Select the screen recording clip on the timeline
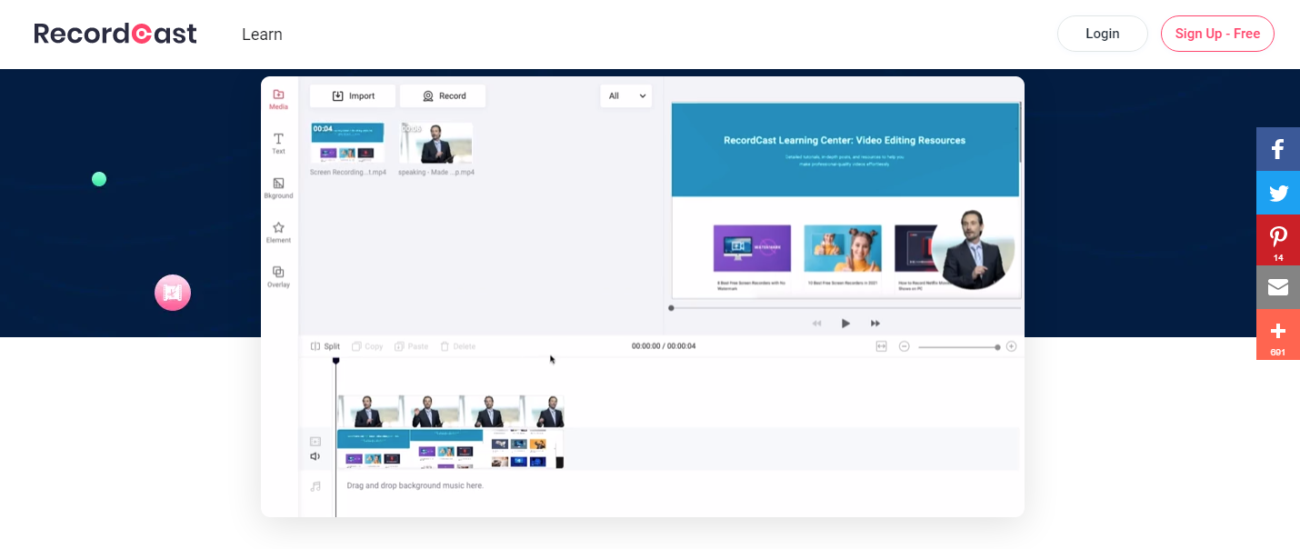1300x549 pixels. point(450,449)
